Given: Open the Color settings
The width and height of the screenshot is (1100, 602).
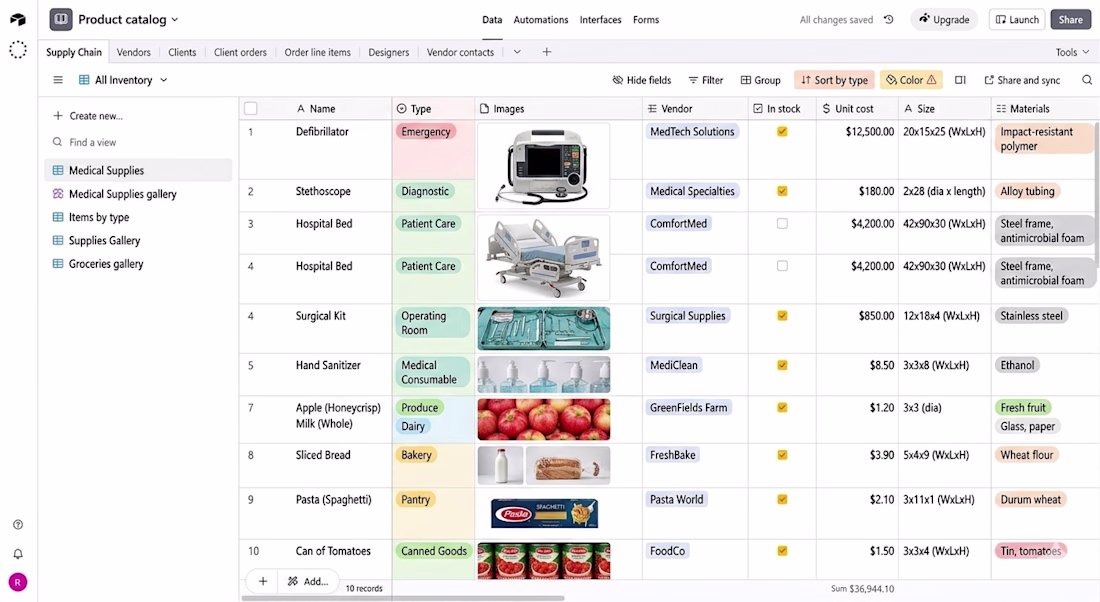Looking at the screenshot, I should pyautogui.click(x=911, y=80).
